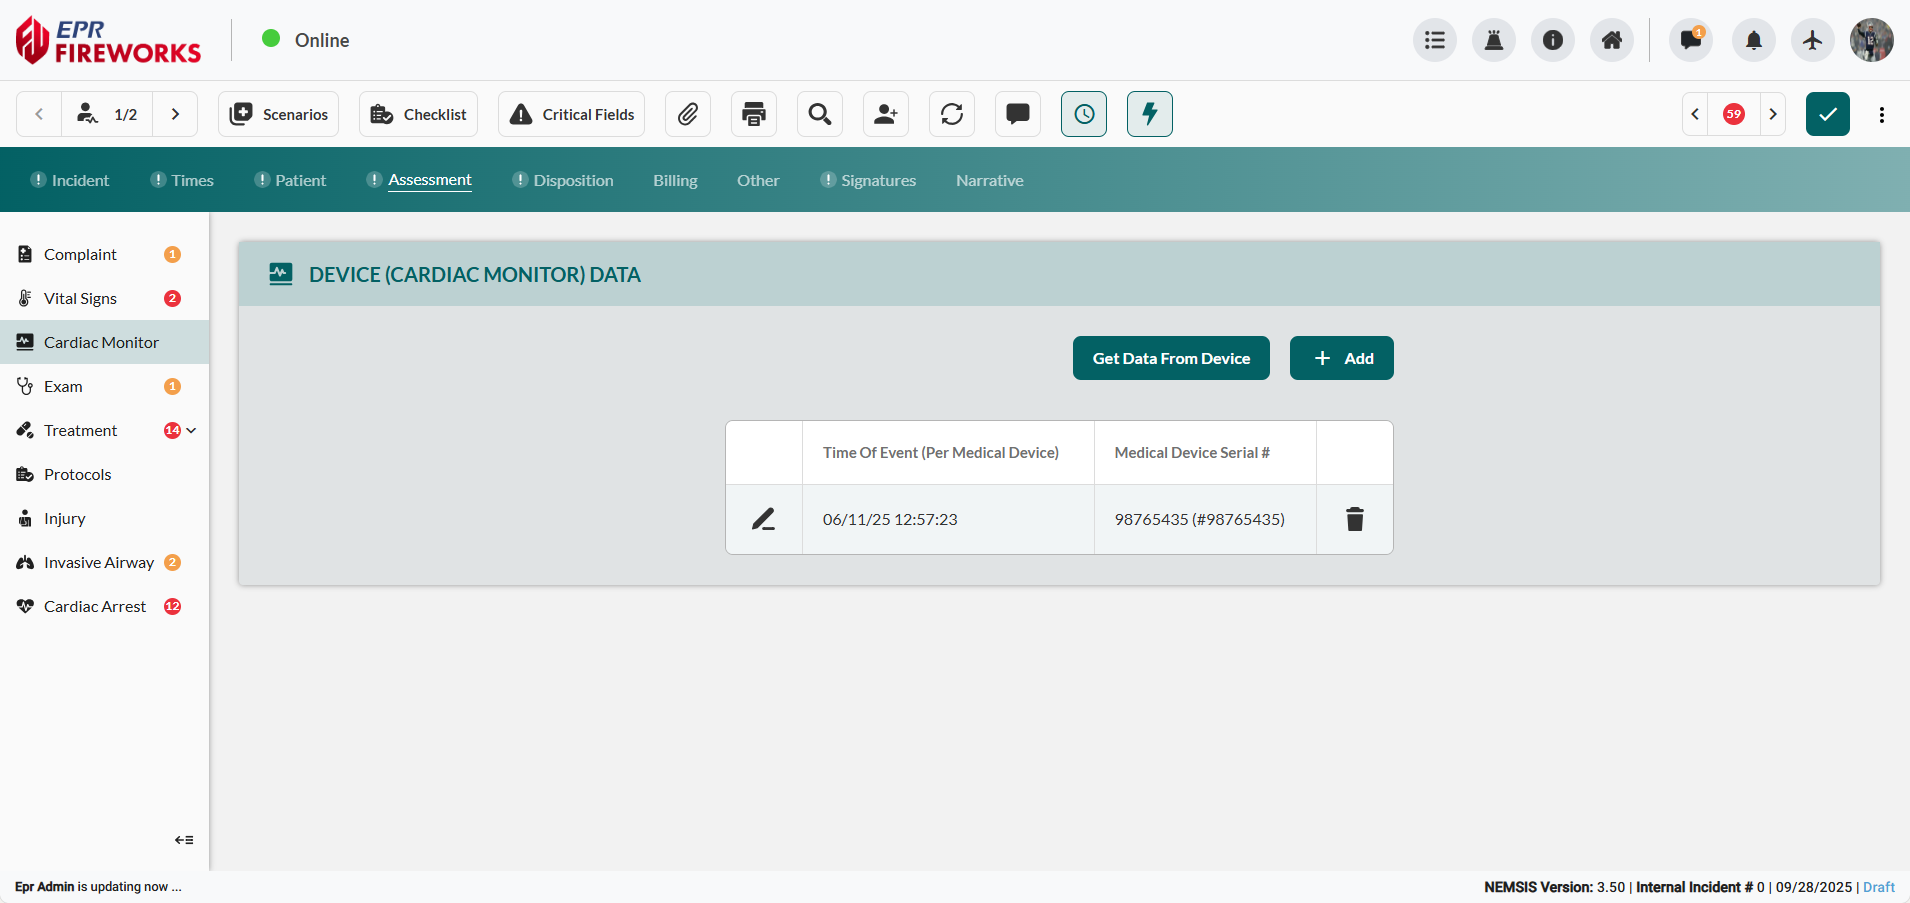Expand the Treatment section chevron
The width and height of the screenshot is (1910, 903).
191,431
